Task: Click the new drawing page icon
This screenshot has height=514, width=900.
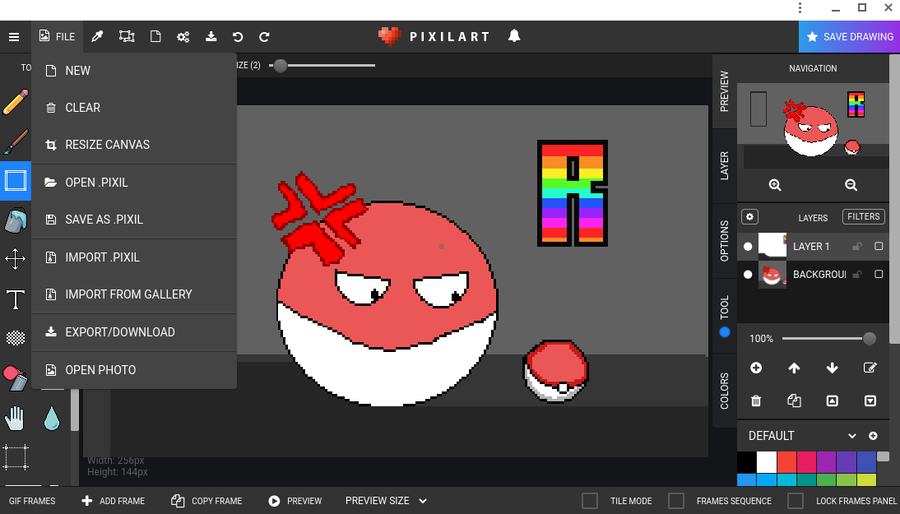Action: [155, 37]
